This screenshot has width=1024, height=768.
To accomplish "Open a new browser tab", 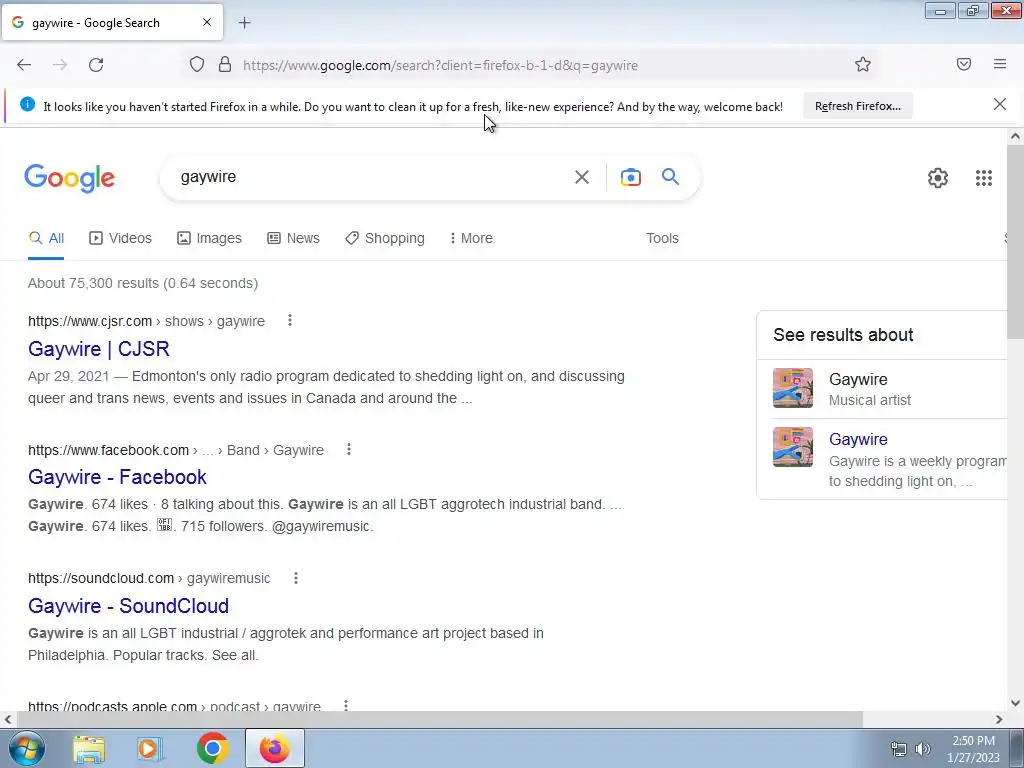I will 244,23.
